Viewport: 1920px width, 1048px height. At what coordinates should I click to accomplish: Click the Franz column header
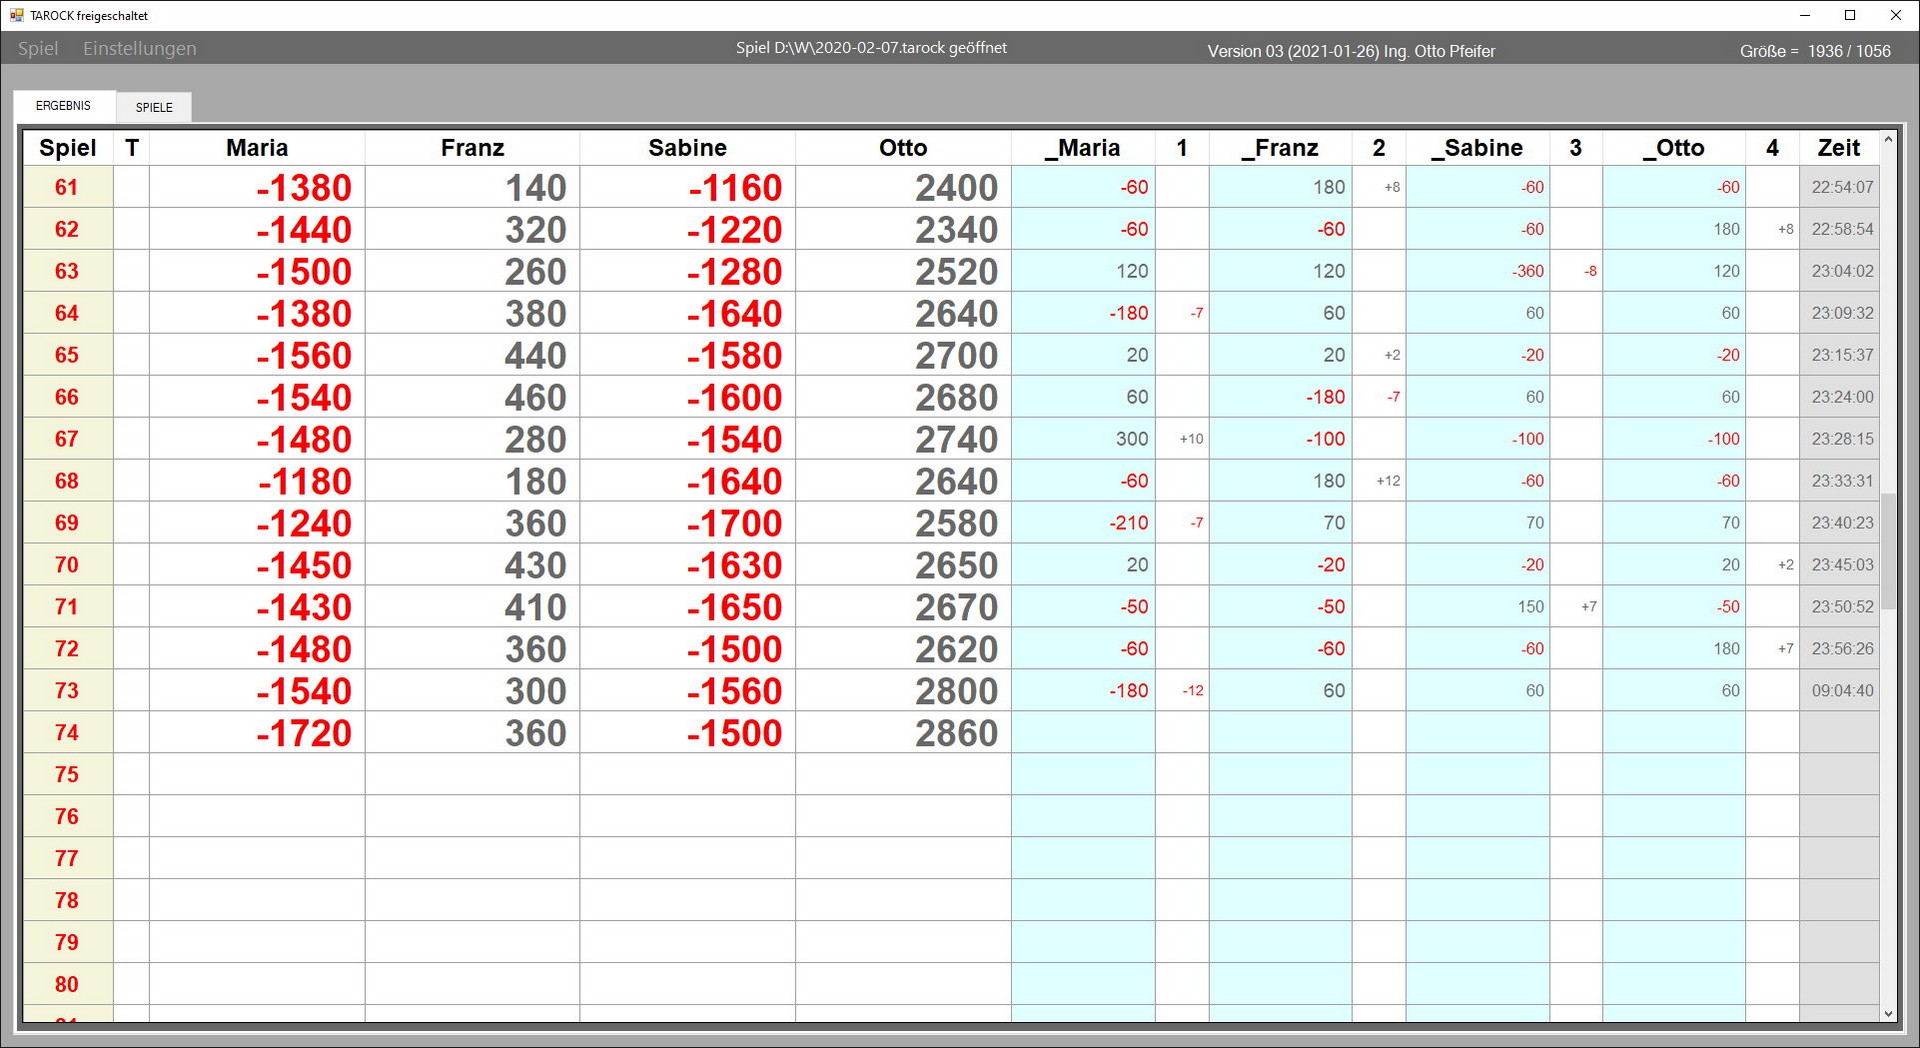coord(472,148)
